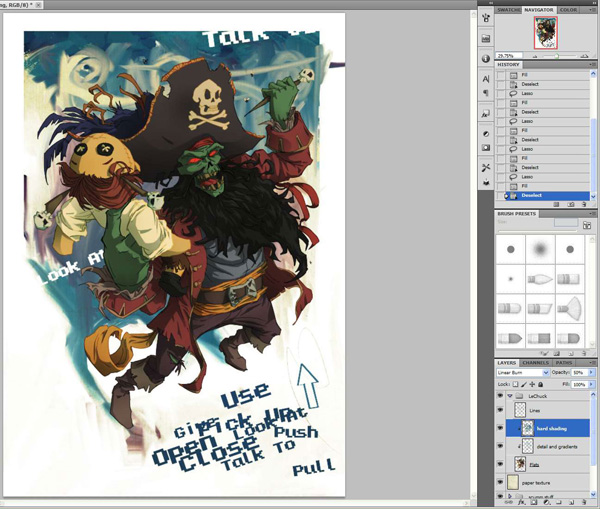Toggle lock position icon
The height and width of the screenshot is (509, 600).
(532, 384)
